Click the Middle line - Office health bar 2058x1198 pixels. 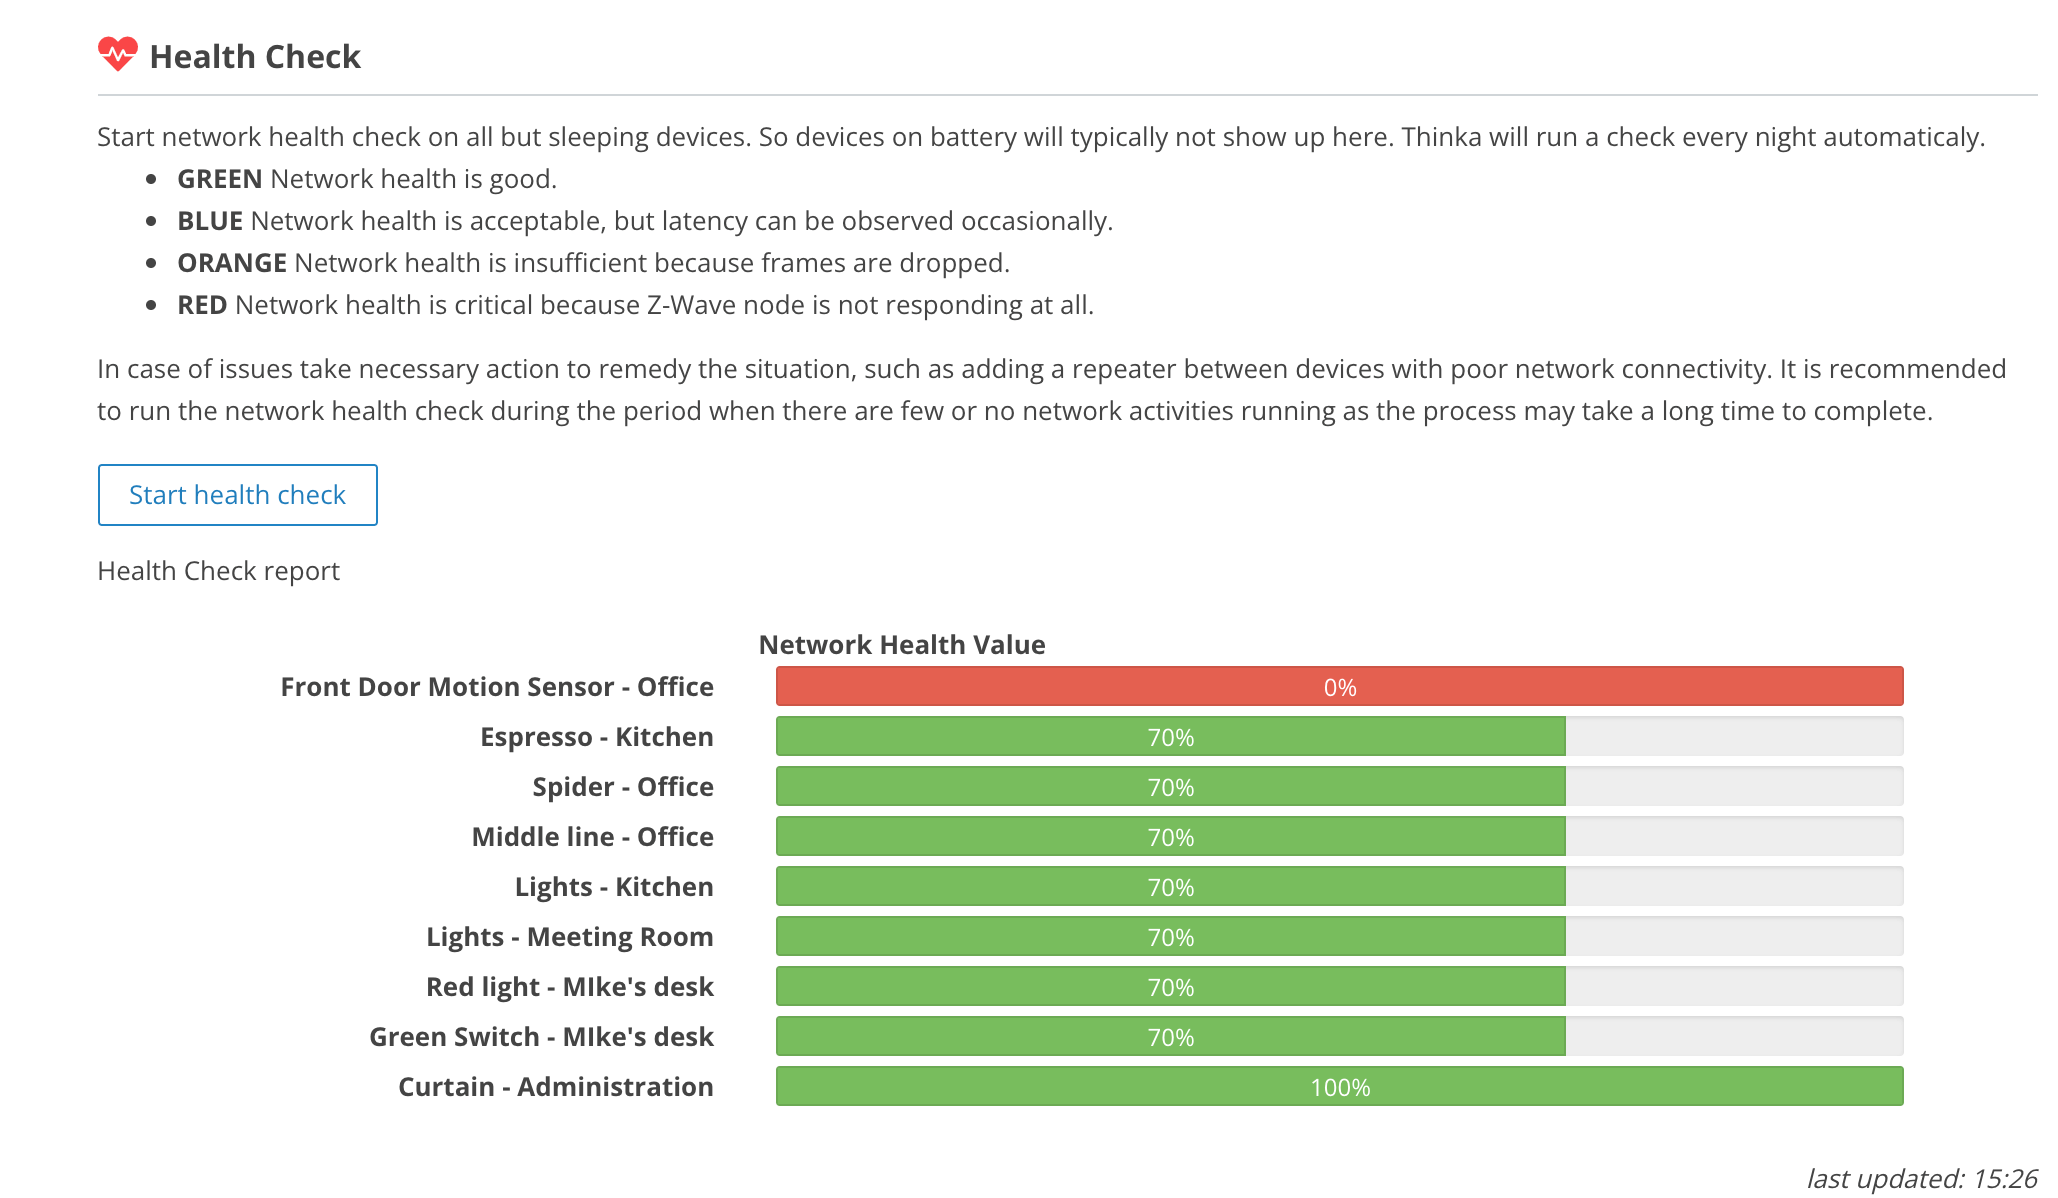coord(1170,837)
